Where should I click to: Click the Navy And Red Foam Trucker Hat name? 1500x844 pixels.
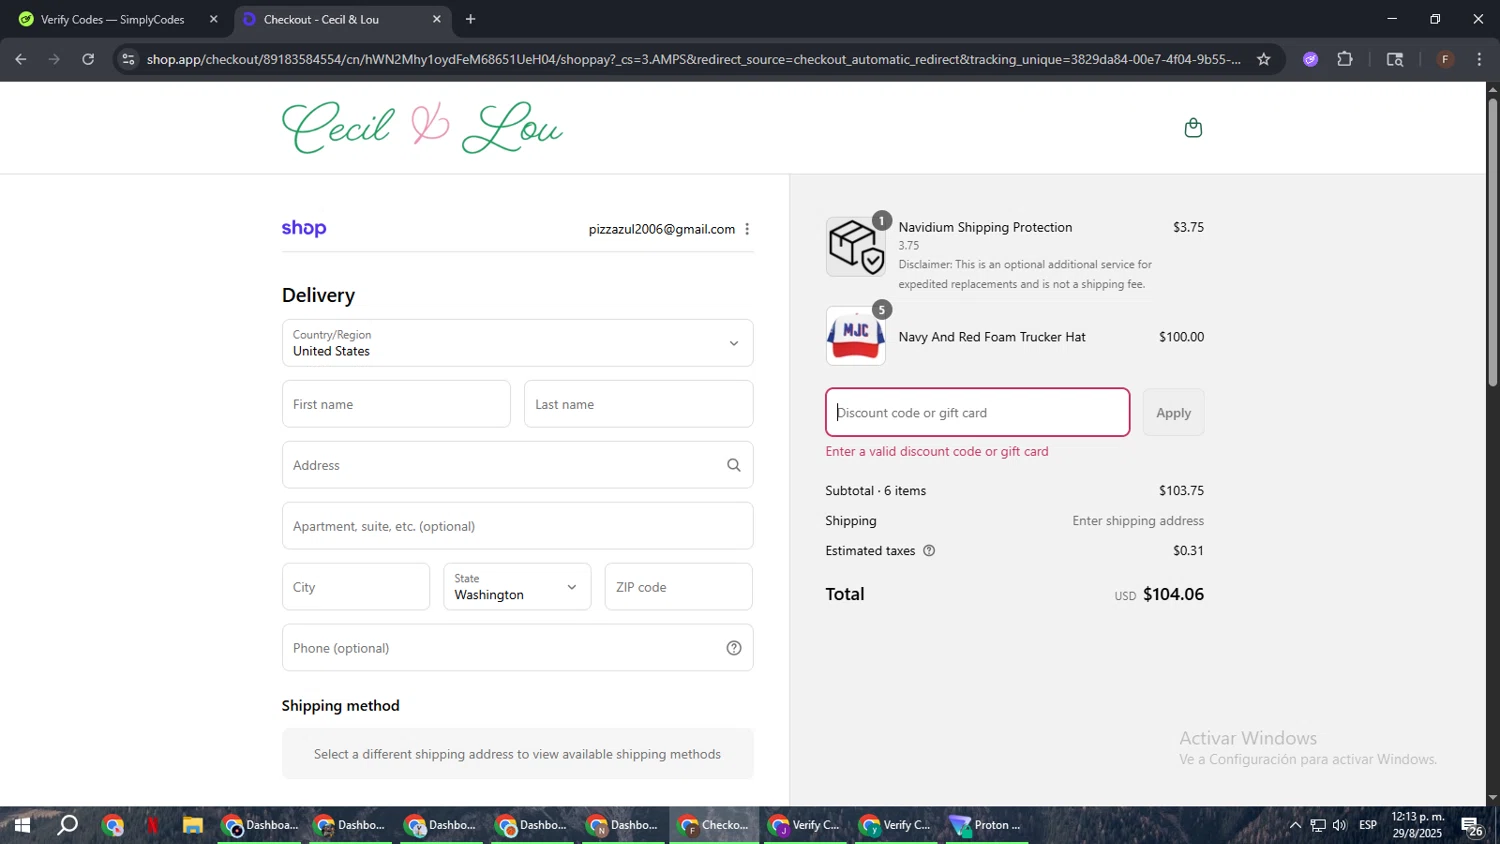point(992,337)
